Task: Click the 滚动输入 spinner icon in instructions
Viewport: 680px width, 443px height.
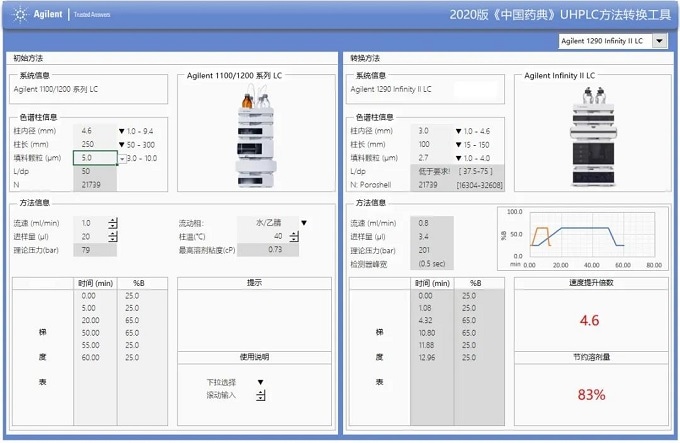Action: [260, 396]
